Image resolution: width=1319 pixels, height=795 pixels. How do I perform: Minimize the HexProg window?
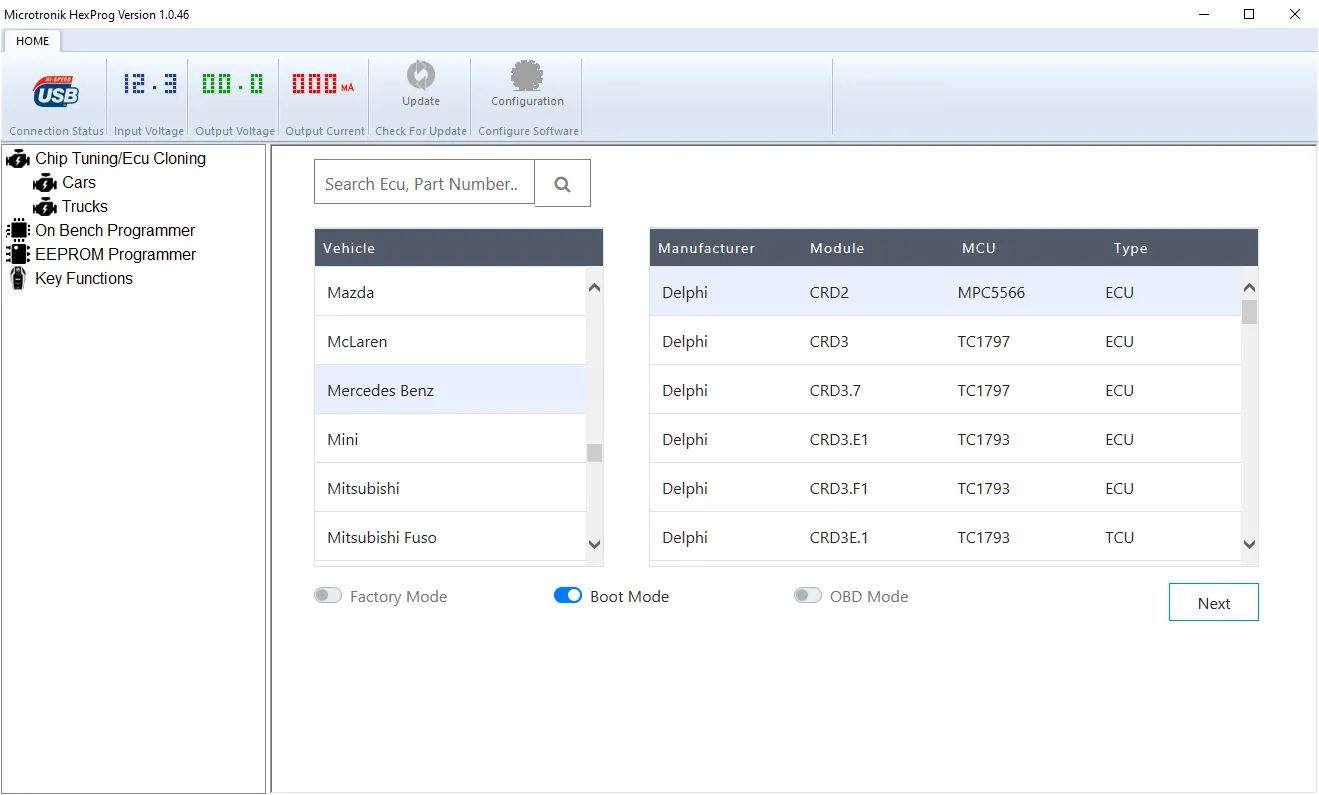click(1203, 14)
